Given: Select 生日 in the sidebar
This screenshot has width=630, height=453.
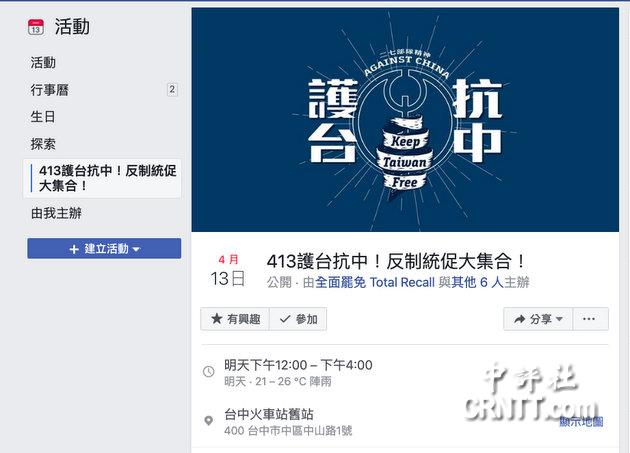Looking at the screenshot, I should click(x=43, y=117).
